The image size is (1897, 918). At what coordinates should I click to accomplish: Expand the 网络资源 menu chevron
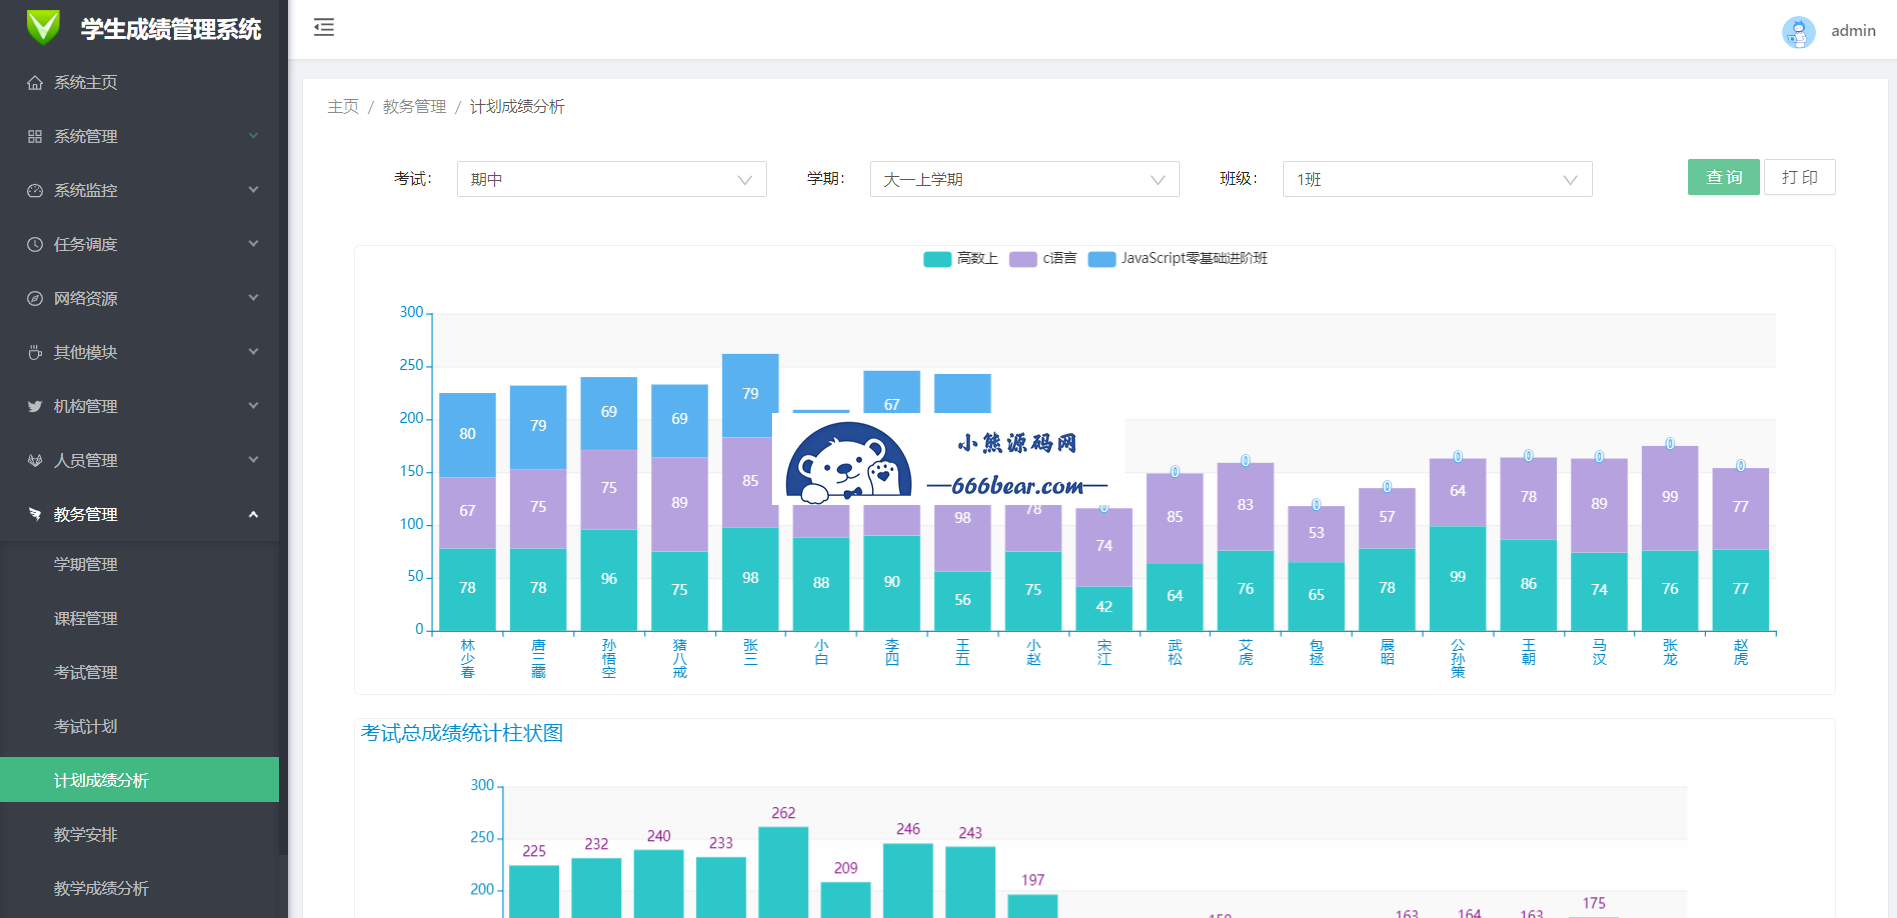tap(253, 298)
